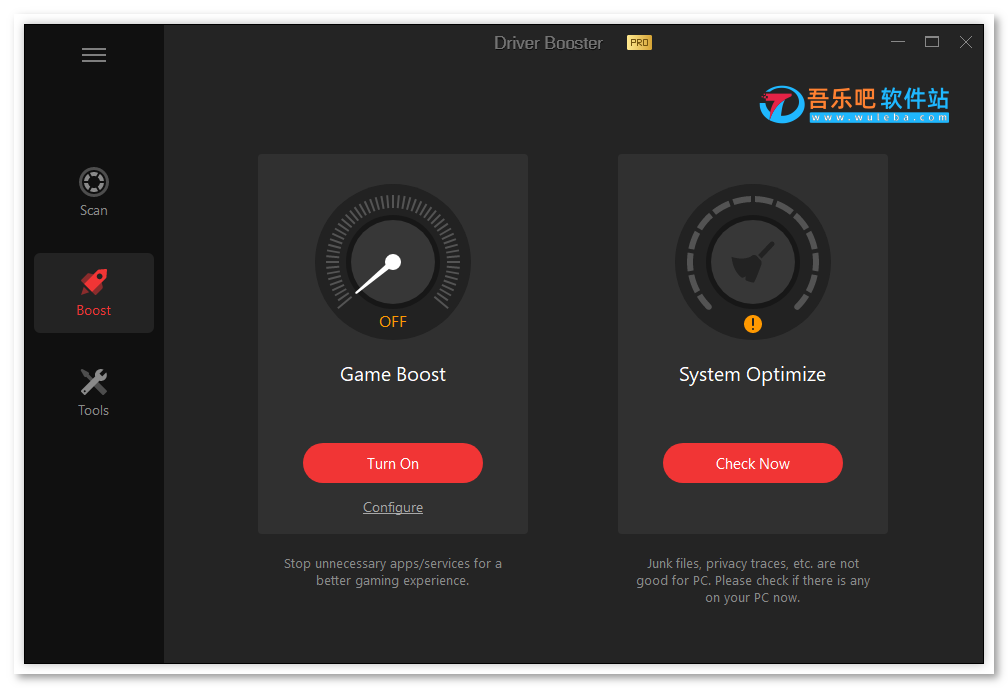This screenshot has height=688, width=1008.
Task: Close the Driver Booster window
Action: (x=966, y=42)
